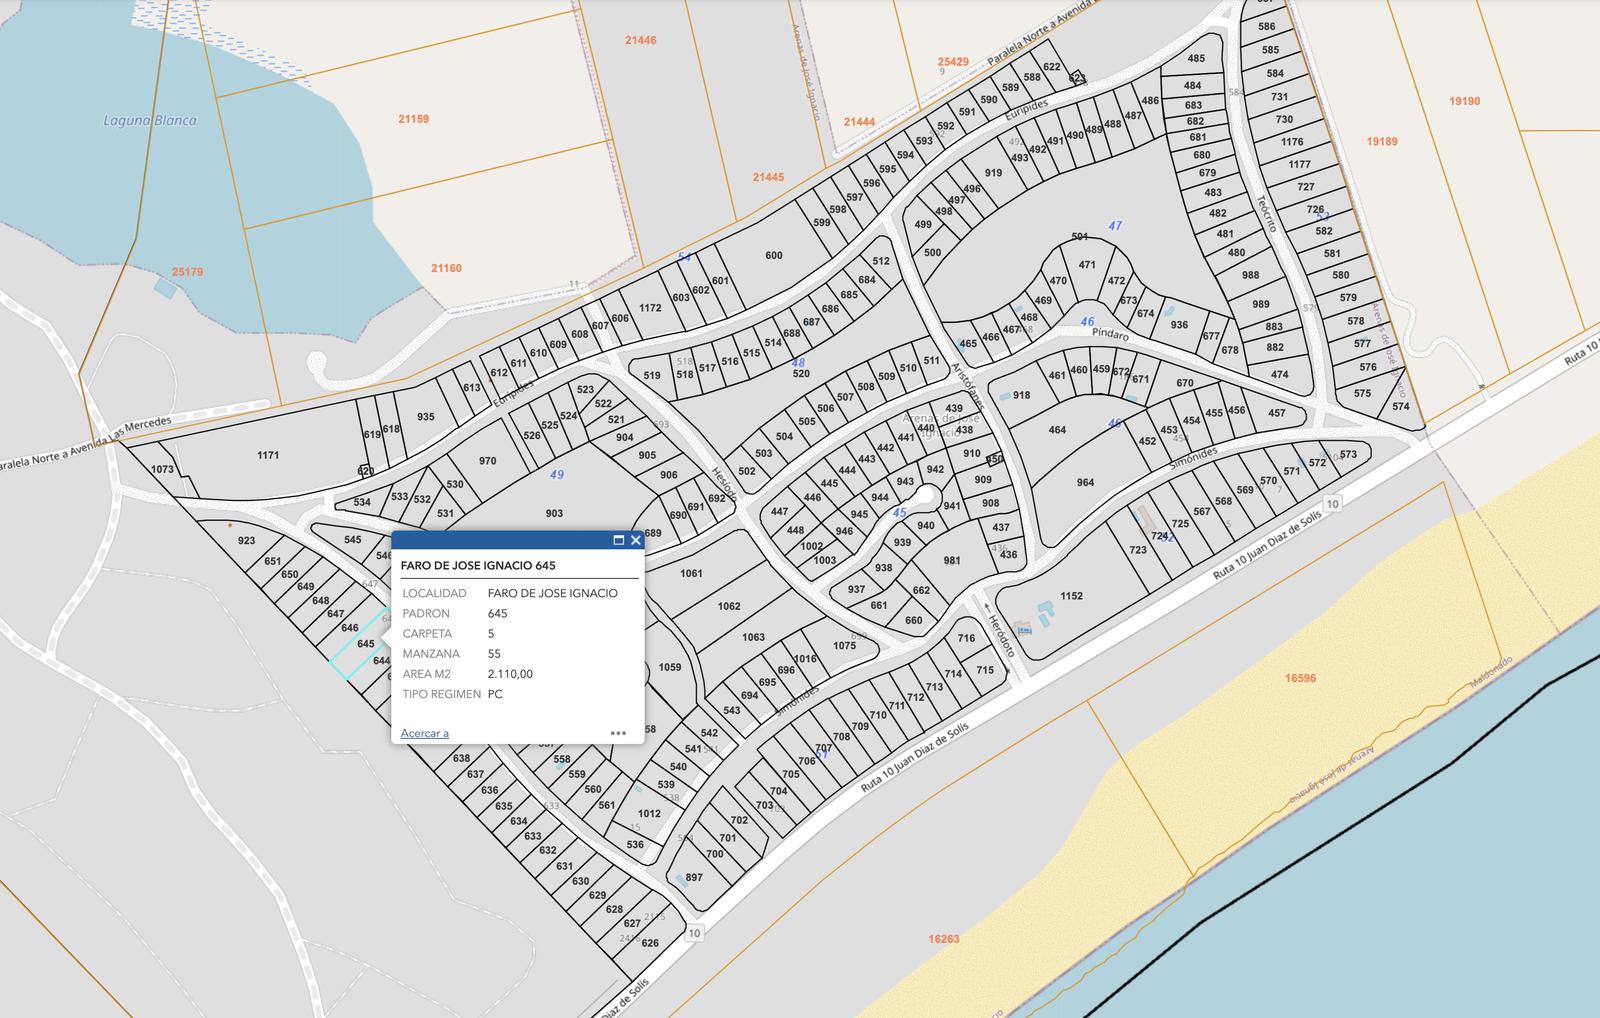Click the Laguna Blanca label
This screenshot has width=1600, height=1018.
(x=150, y=120)
